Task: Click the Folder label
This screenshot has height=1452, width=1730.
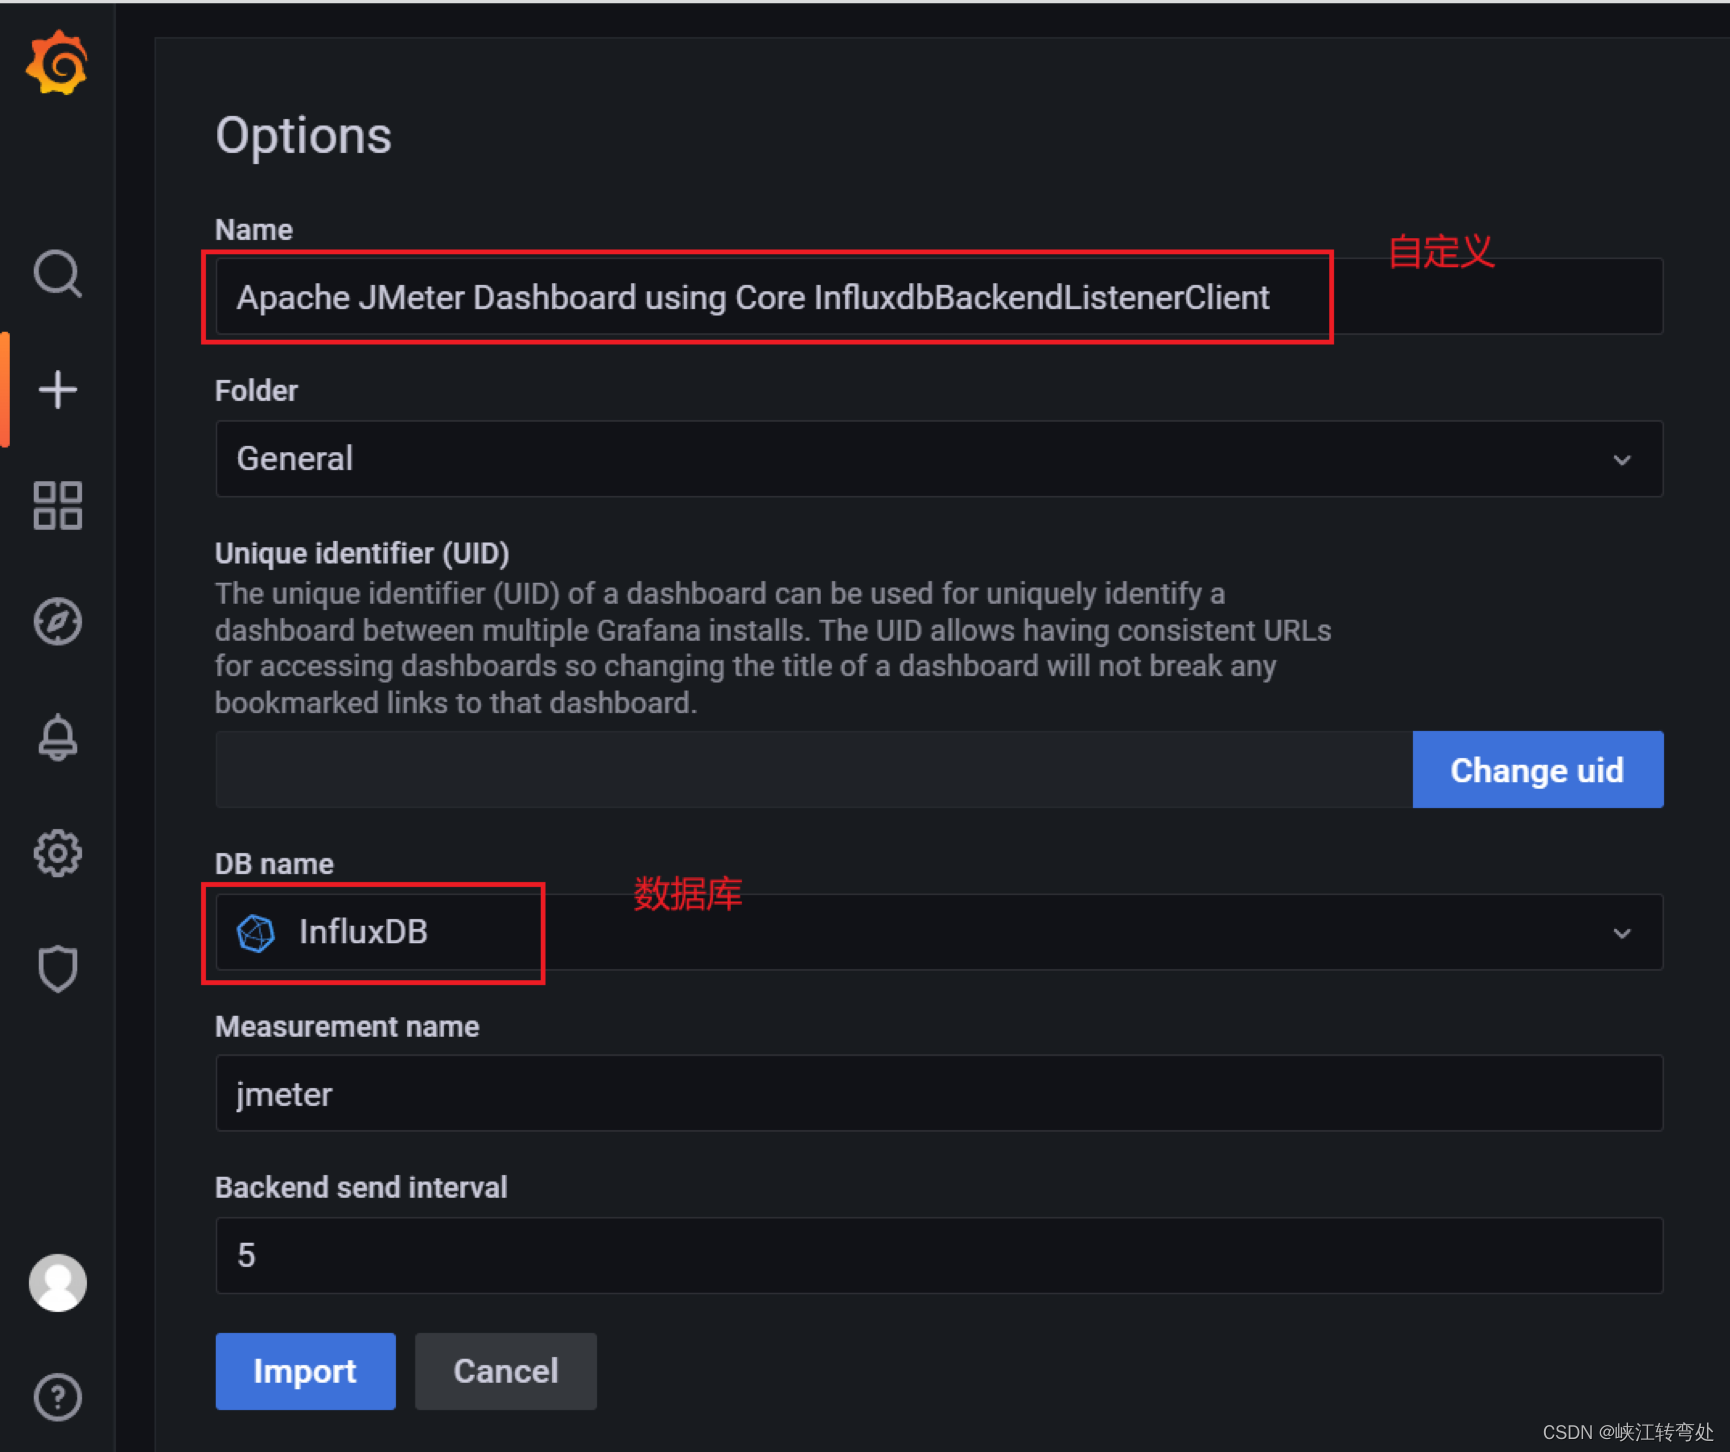Action: click(x=256, y=390)
